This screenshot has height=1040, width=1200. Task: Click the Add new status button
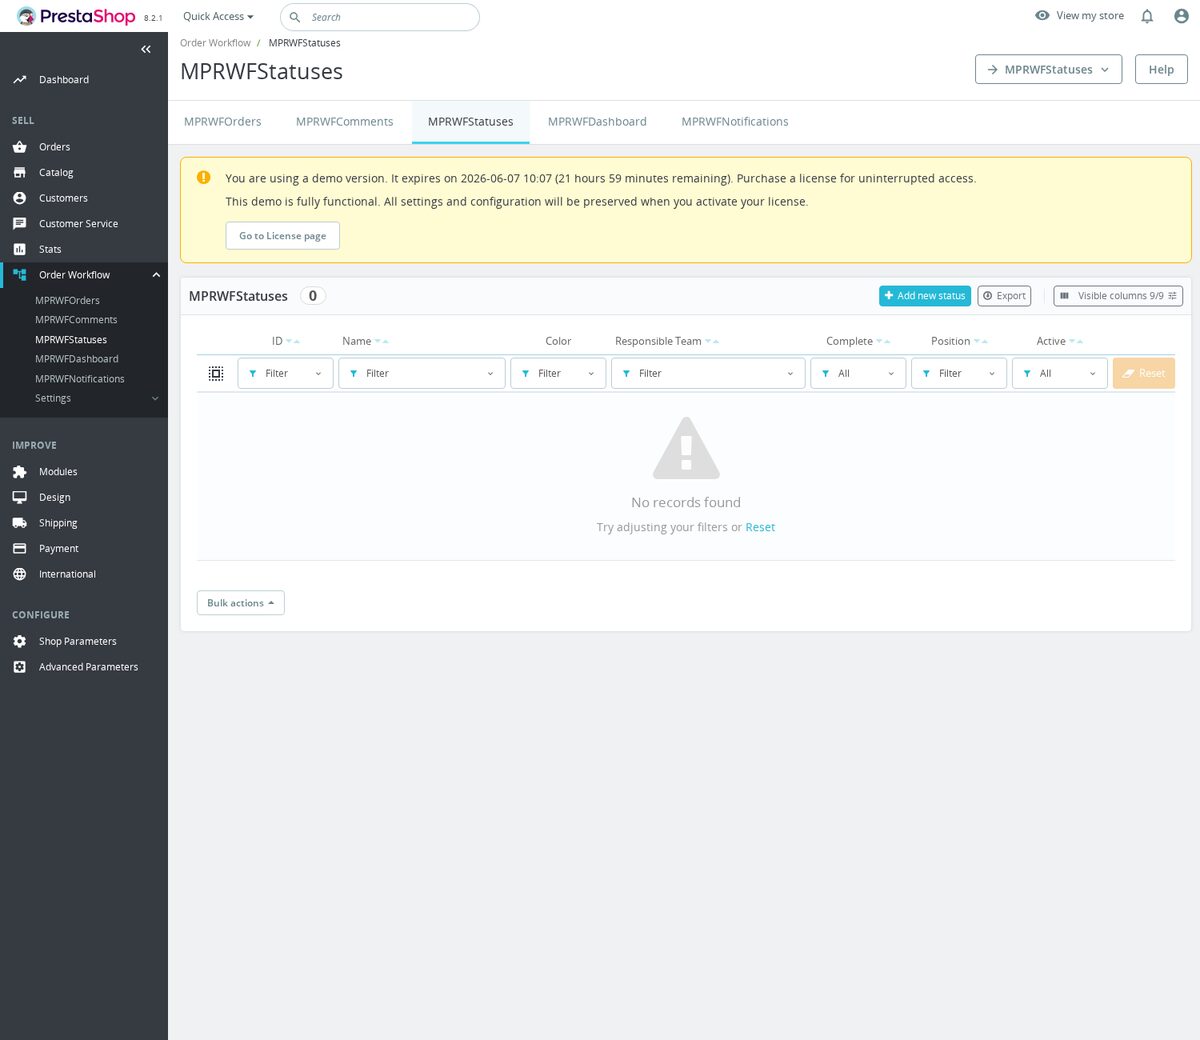pyautogui.click(x=925, y=296)
